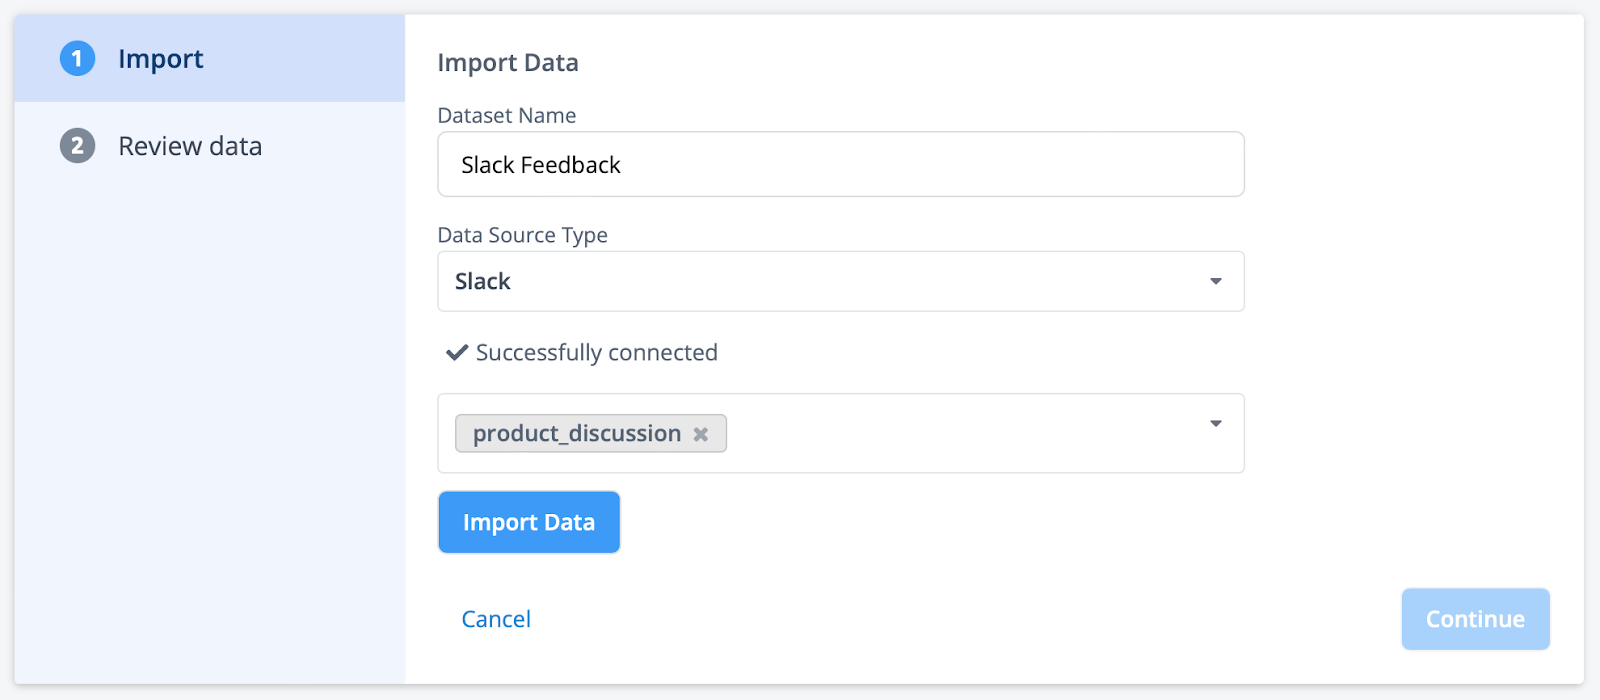
Task: Click the Dataset Name label
Action: coord(506,116)
